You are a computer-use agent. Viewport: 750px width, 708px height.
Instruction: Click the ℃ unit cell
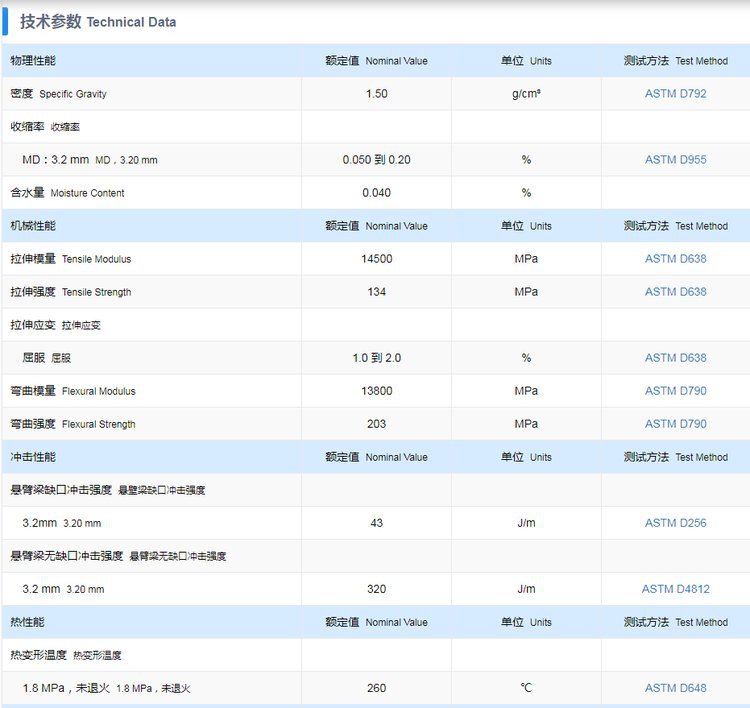tap(526, 688)
